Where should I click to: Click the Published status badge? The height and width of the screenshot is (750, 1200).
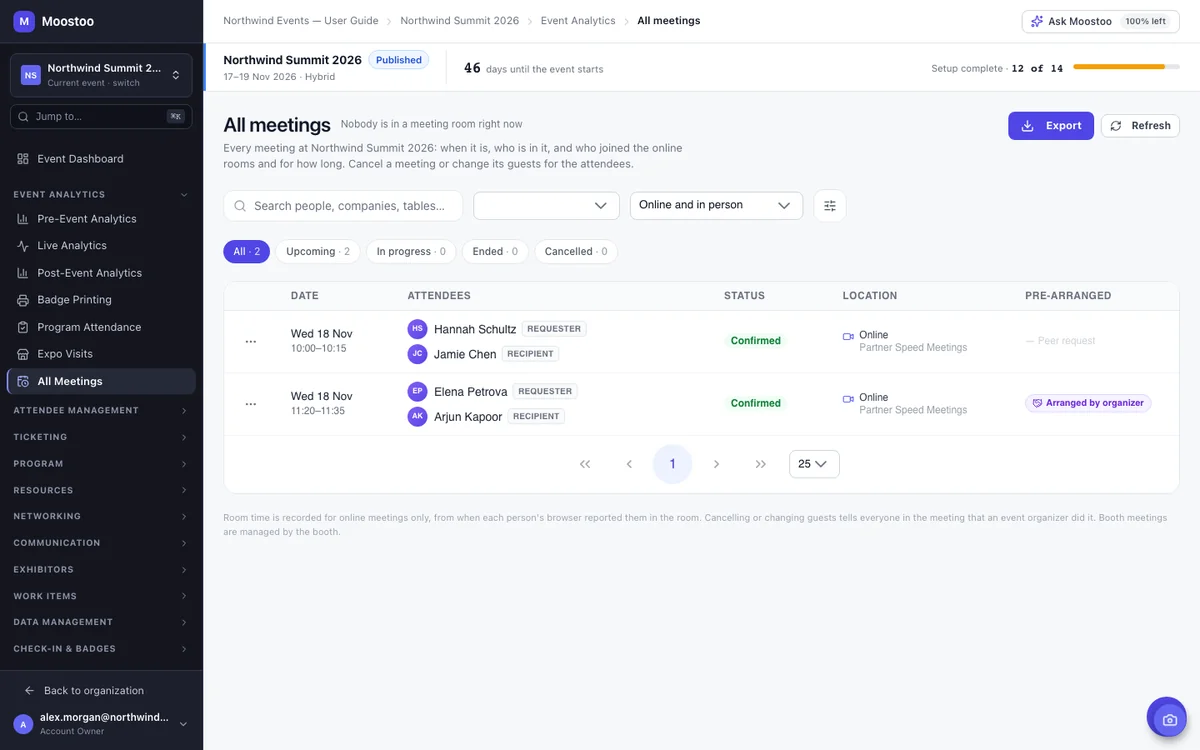click(x=398, y=60)
